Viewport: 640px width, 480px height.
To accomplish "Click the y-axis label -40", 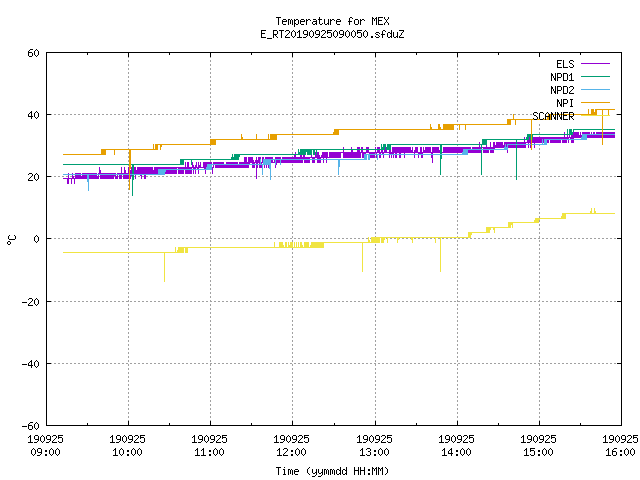I will 31,364.
